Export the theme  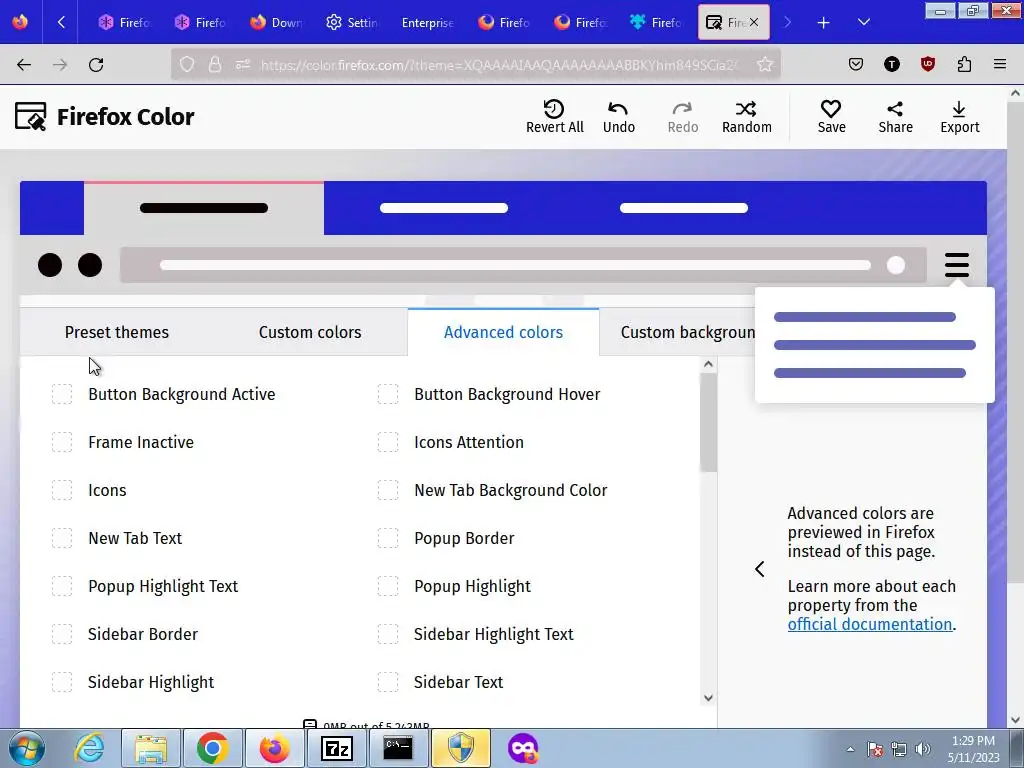tap(959, 117)
